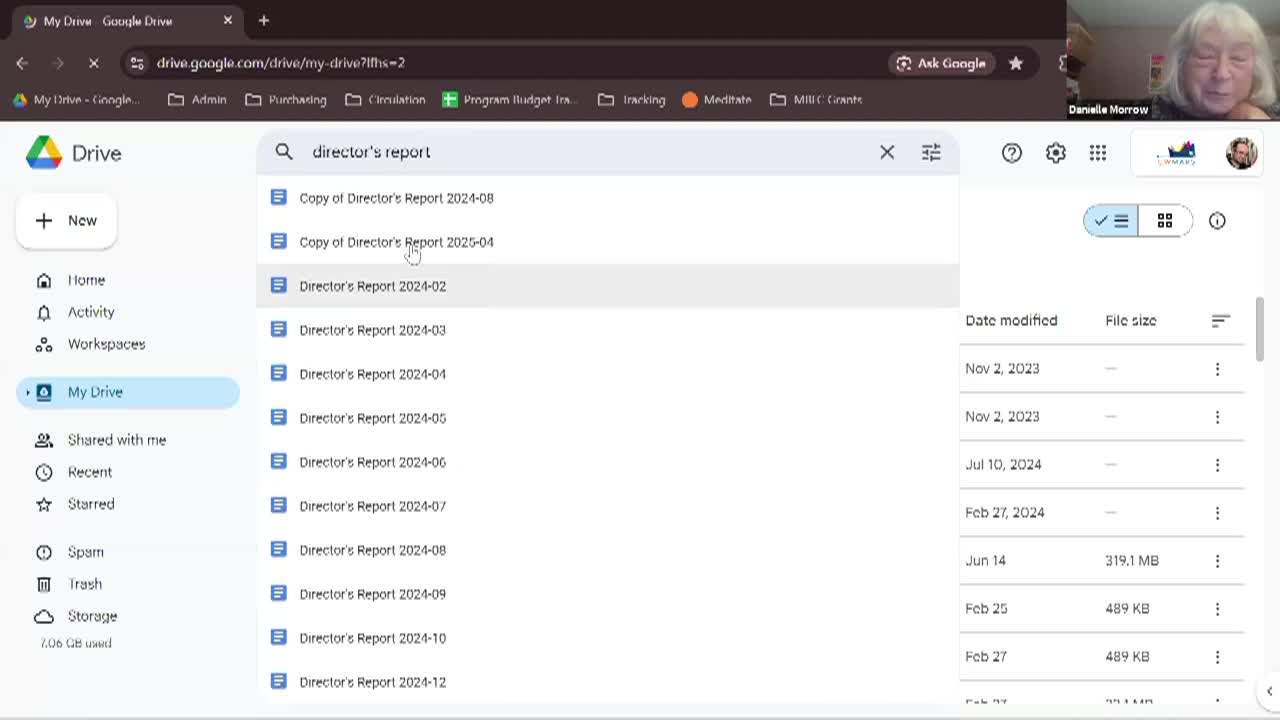The height and width of the screenshot is (720, 1280).
Task: Click the New button
Action: coord(66,221)
